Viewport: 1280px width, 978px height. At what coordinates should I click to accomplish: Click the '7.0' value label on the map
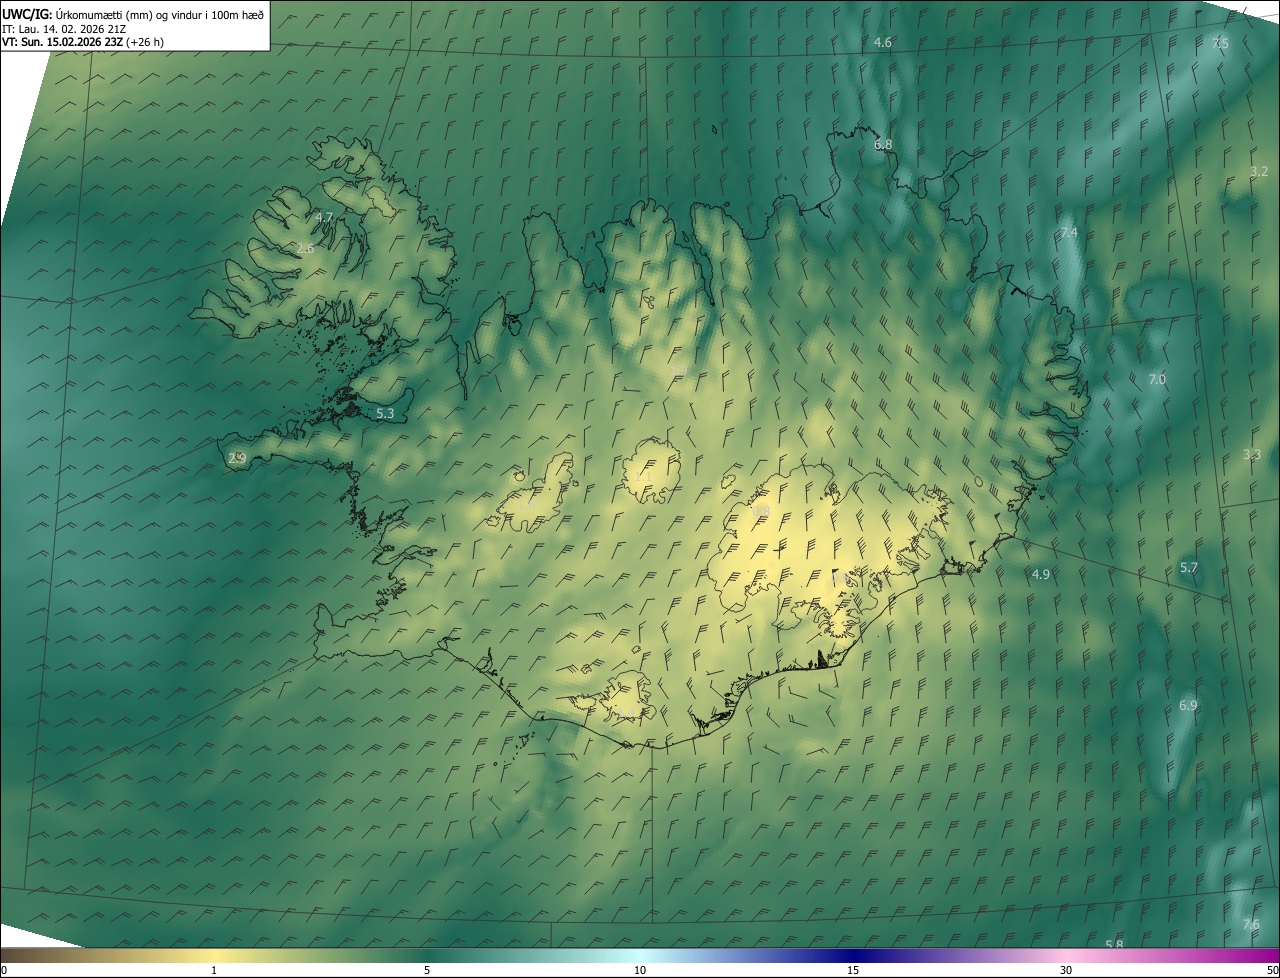1157,380
